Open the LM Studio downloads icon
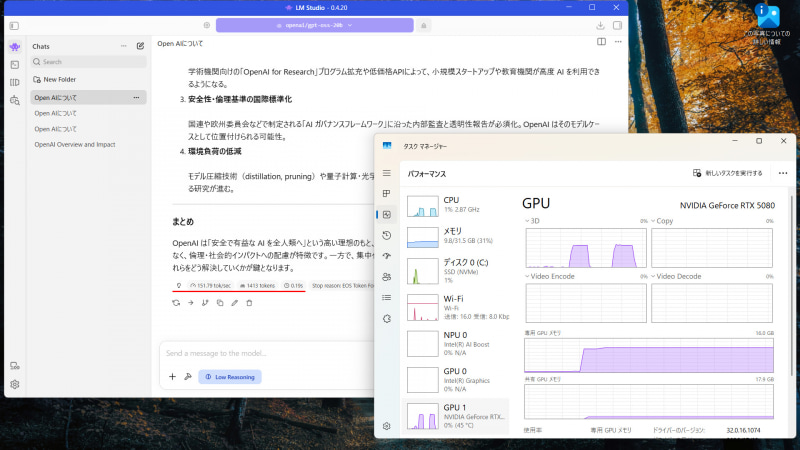Image resolution: width=800 pixels, height=450 pixels. [x=601, y=26]
